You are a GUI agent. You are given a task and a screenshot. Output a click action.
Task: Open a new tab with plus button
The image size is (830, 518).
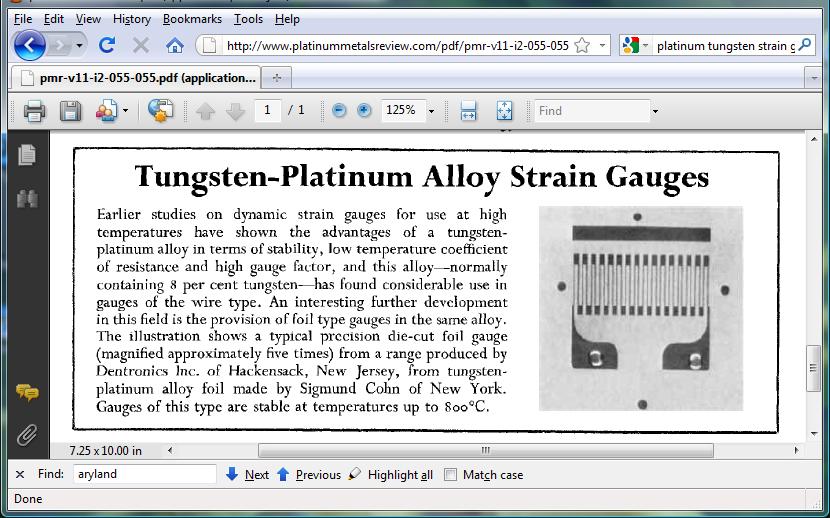point(276,78)
